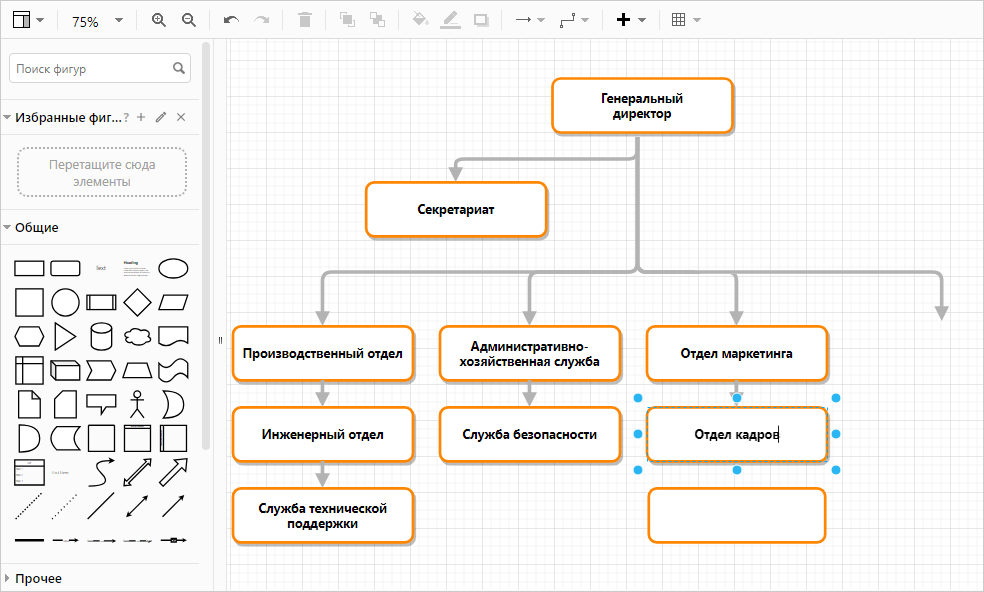
Task: Select the Отдел маркетинга box
Action: point(737,353)
